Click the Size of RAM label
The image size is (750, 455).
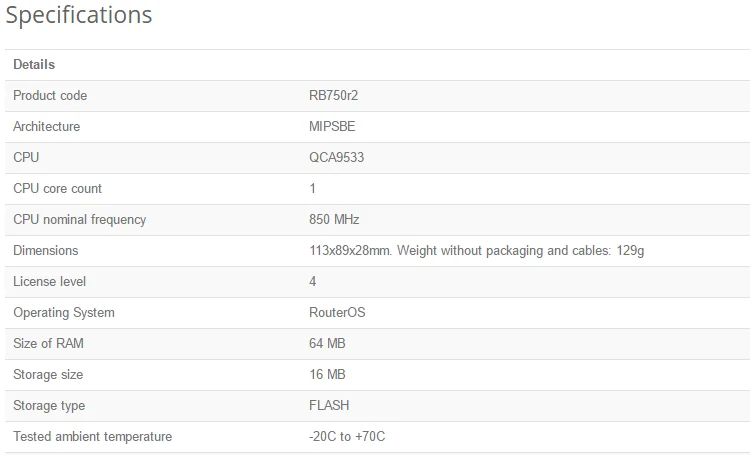point(48,344)
